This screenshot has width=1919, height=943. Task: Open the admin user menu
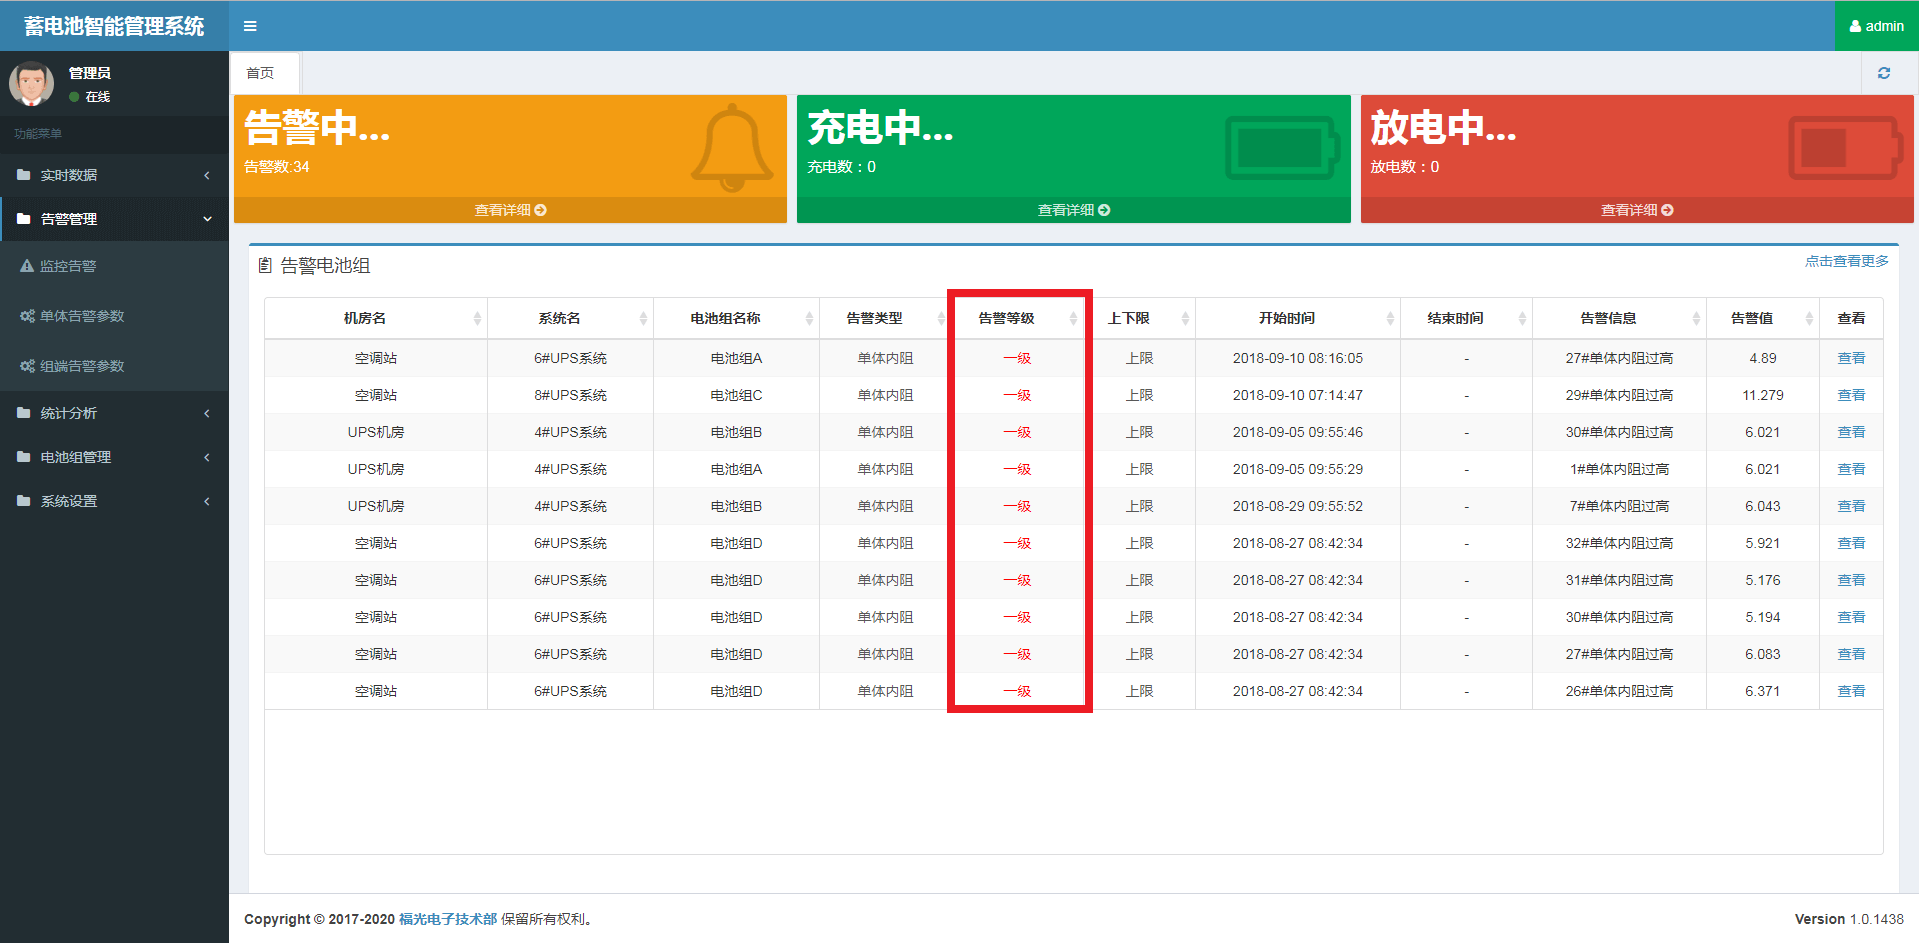click(x=1876, y=26)
